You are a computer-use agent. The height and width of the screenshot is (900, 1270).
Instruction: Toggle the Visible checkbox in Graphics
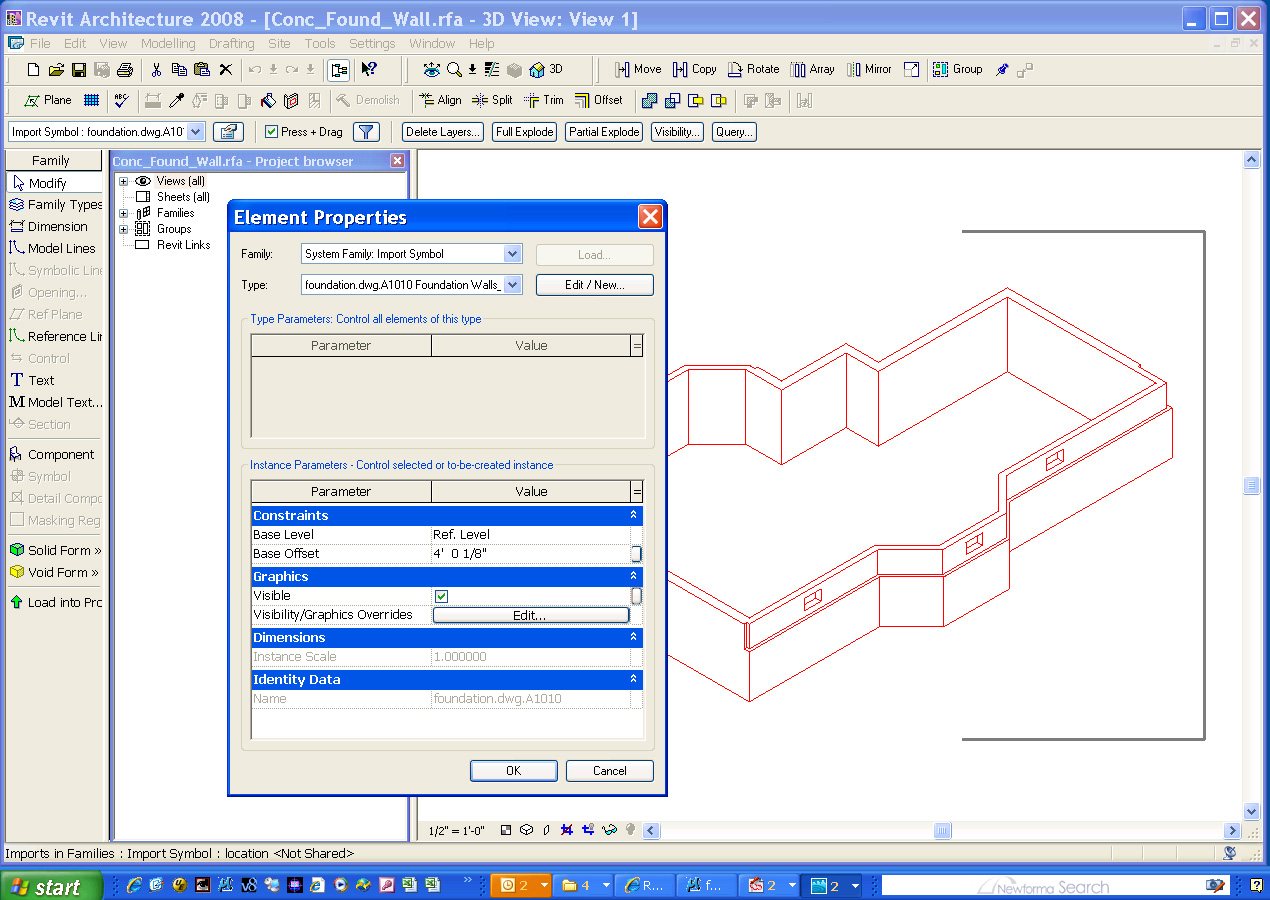tap(441, 596)
